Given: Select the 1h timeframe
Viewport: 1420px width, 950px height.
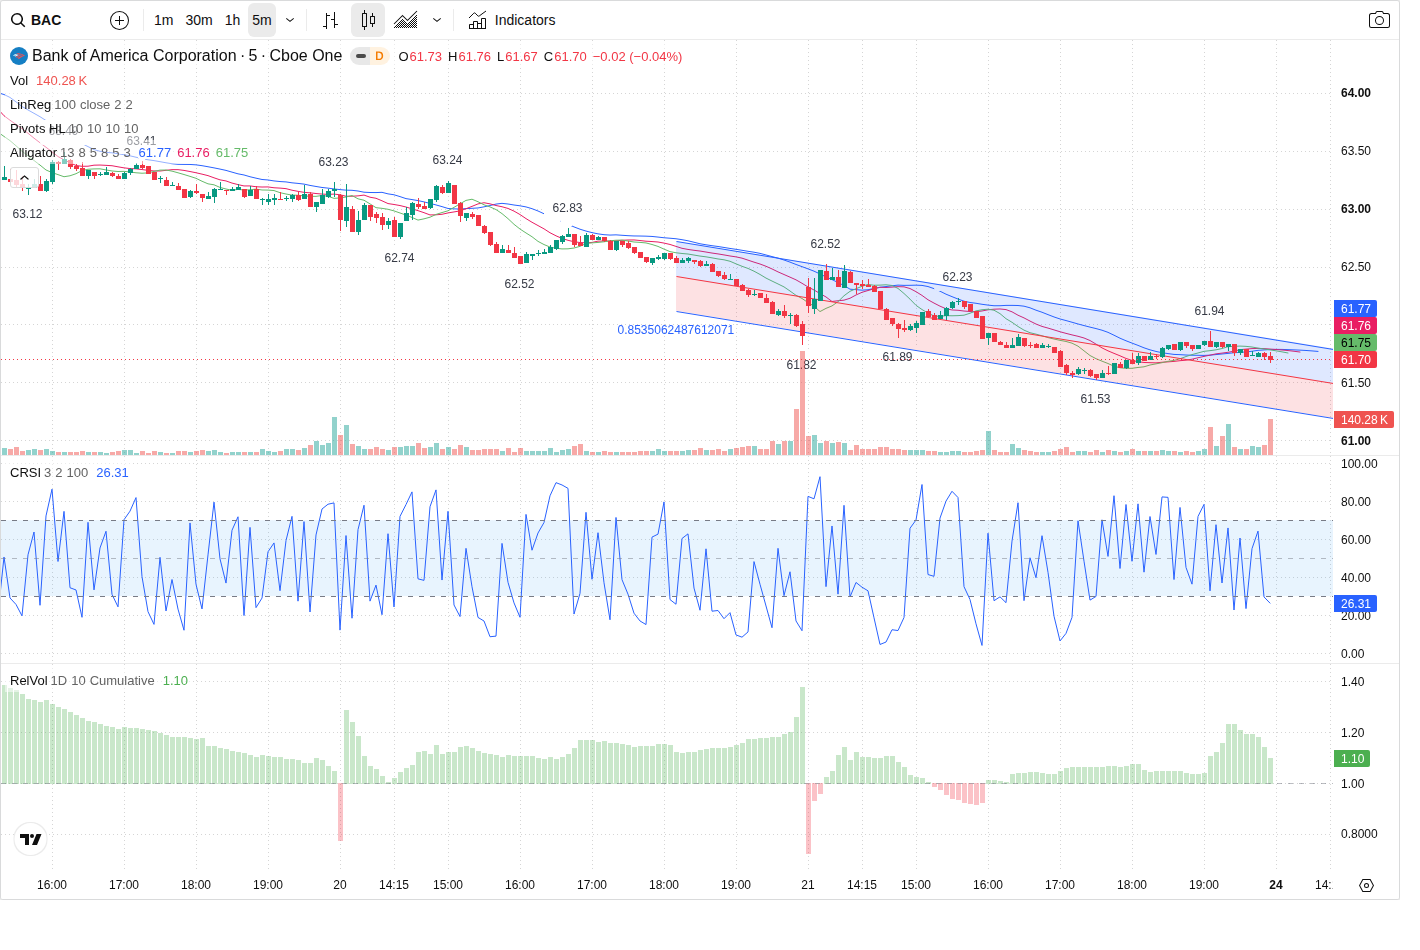Looking at the screenshot, I should tap(232, 20).
